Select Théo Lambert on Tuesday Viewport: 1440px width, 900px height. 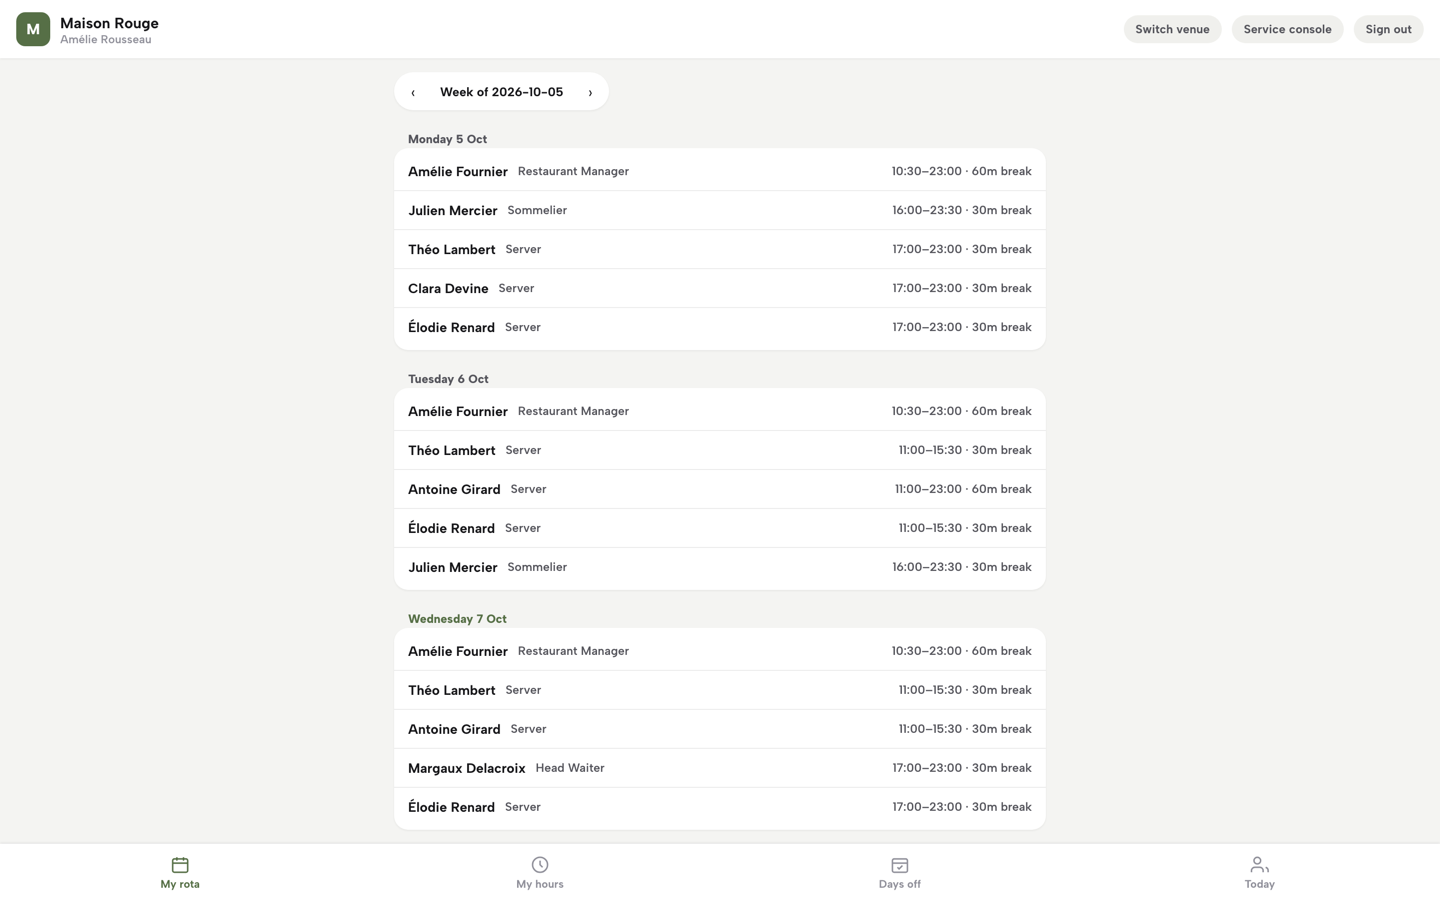tap(720, 450)
